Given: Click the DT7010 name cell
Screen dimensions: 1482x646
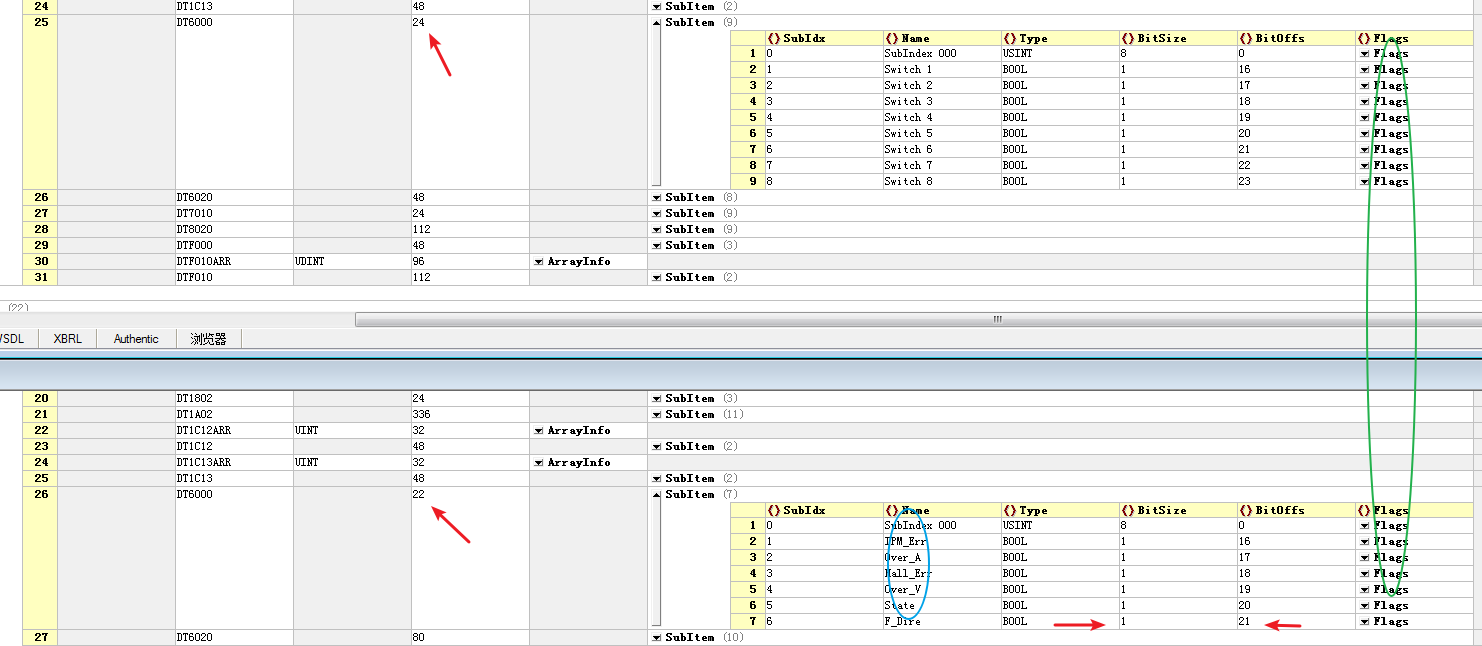Looking at the screenshot, I should pos(234,214).
